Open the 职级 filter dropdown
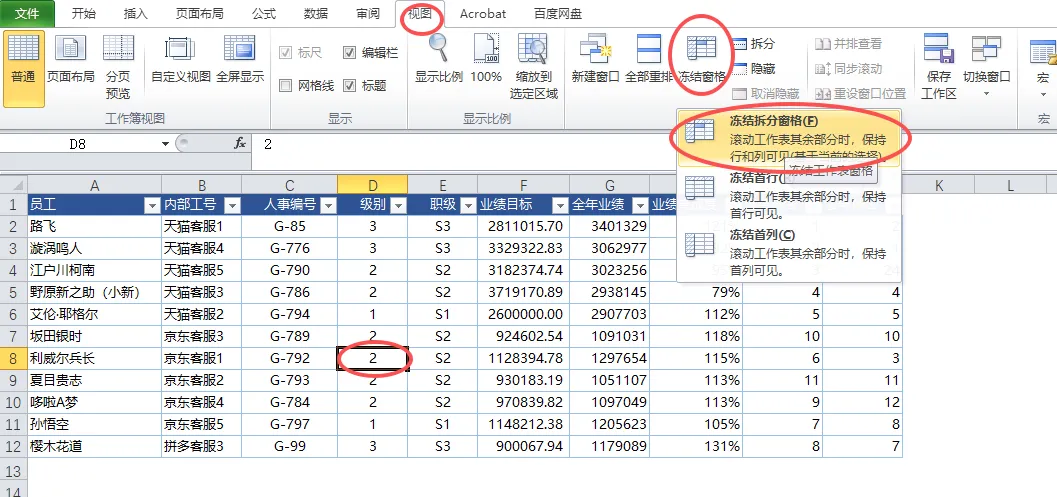1057x497 pixels. [469, 206]
